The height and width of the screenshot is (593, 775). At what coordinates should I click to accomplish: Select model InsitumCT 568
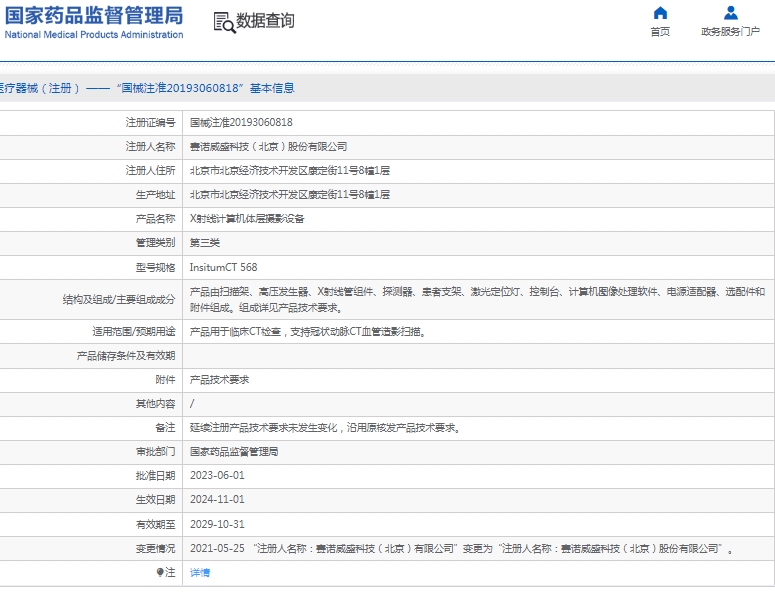pos(223,267)
